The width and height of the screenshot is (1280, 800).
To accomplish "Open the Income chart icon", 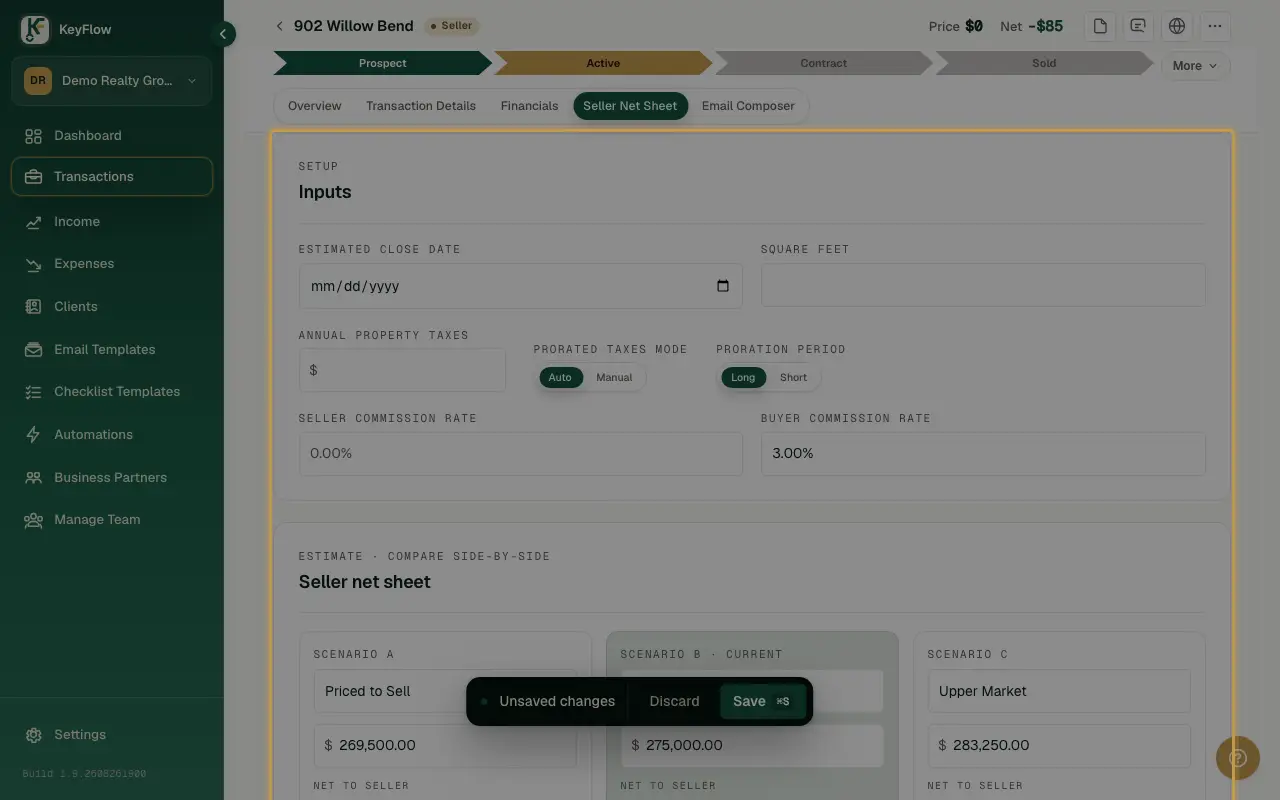I will pos(33,222).
